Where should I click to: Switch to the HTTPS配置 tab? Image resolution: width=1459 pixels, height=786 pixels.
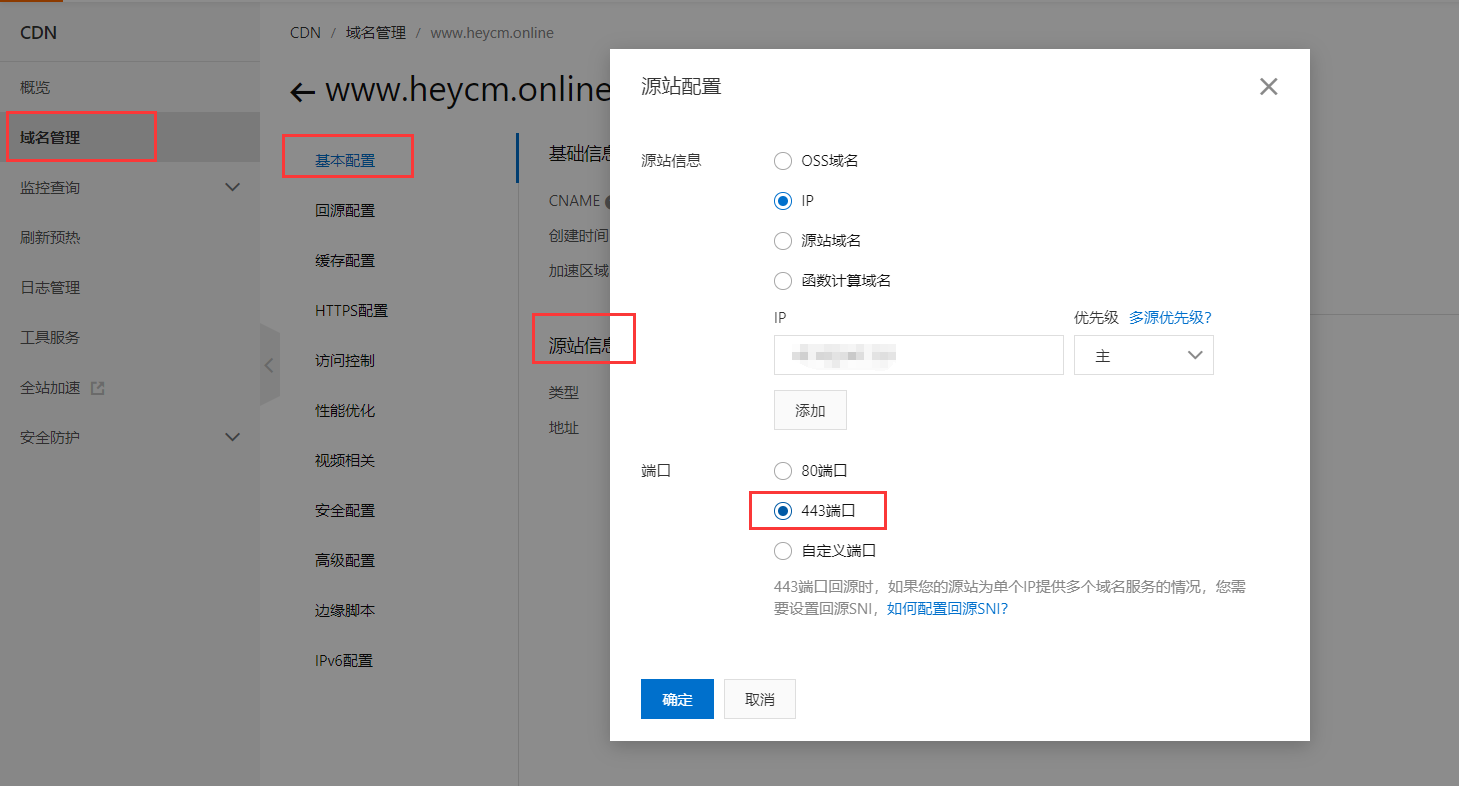point(351,311)
